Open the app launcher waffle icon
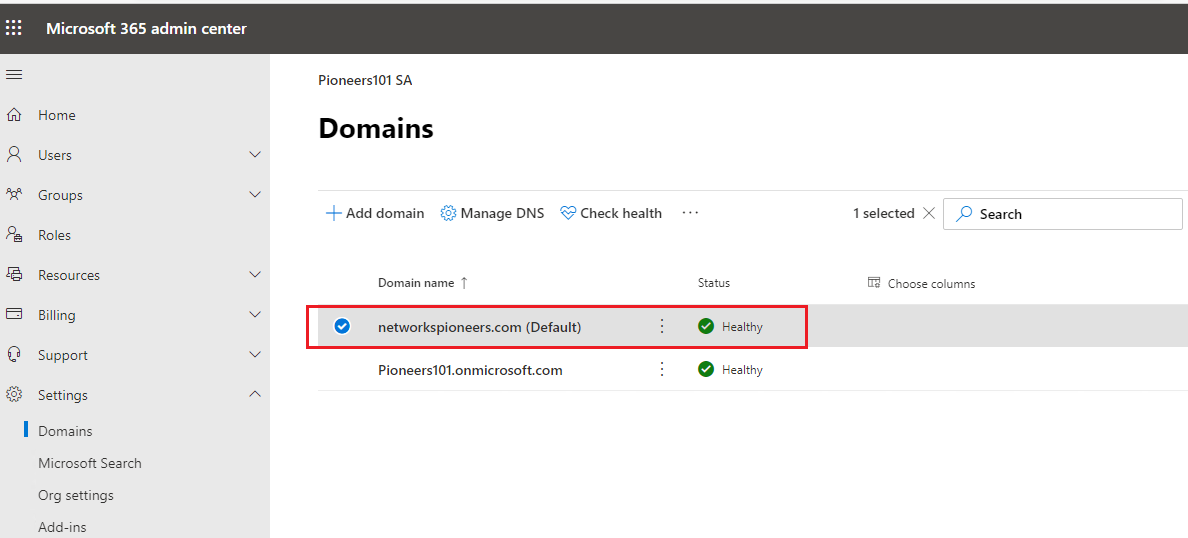1188x538 pixels. pos(14,29)
